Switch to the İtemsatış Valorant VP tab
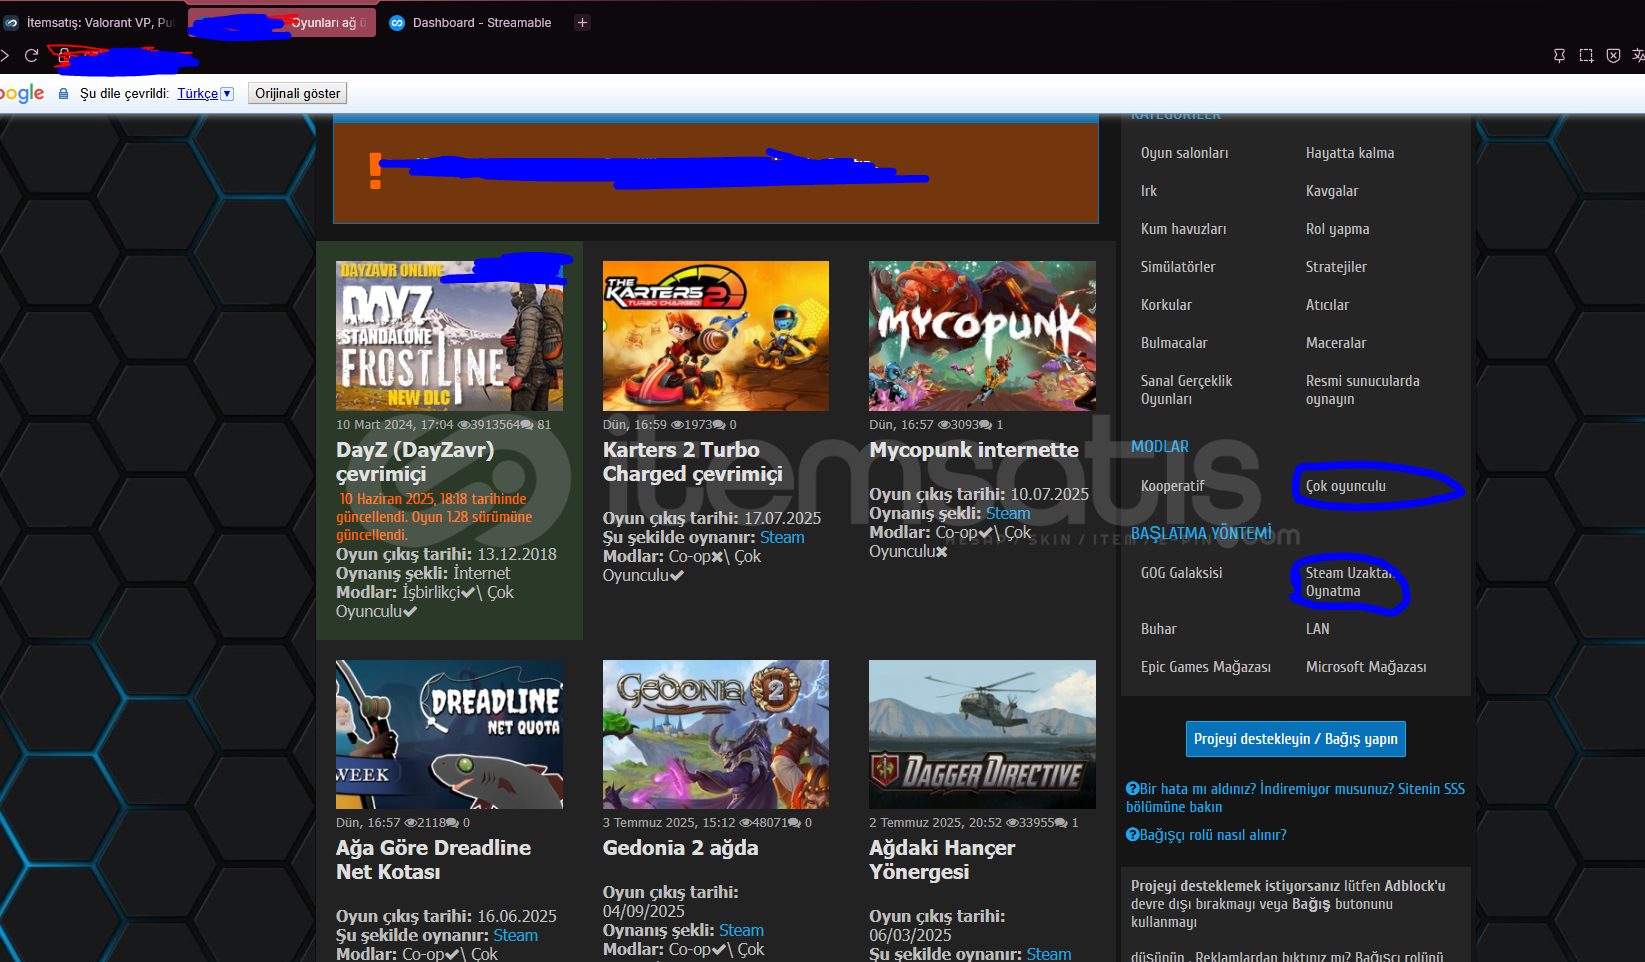Viewport: 1645px width, 962px height. 90,22
